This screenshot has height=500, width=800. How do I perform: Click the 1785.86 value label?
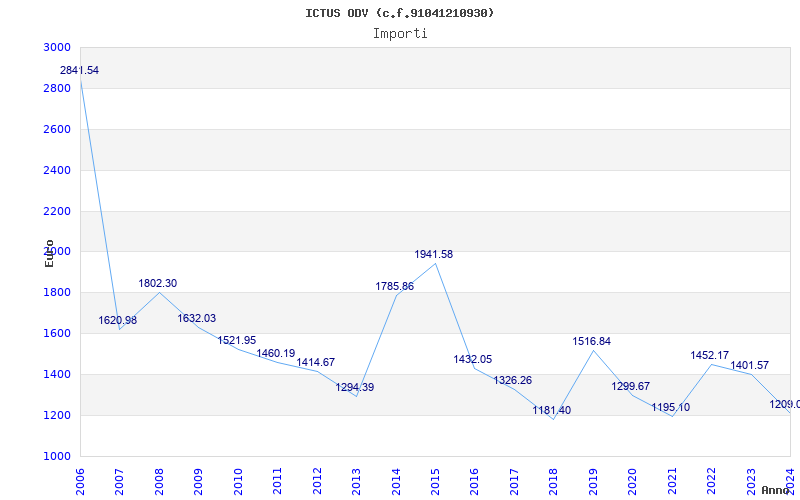click(395, 286)
